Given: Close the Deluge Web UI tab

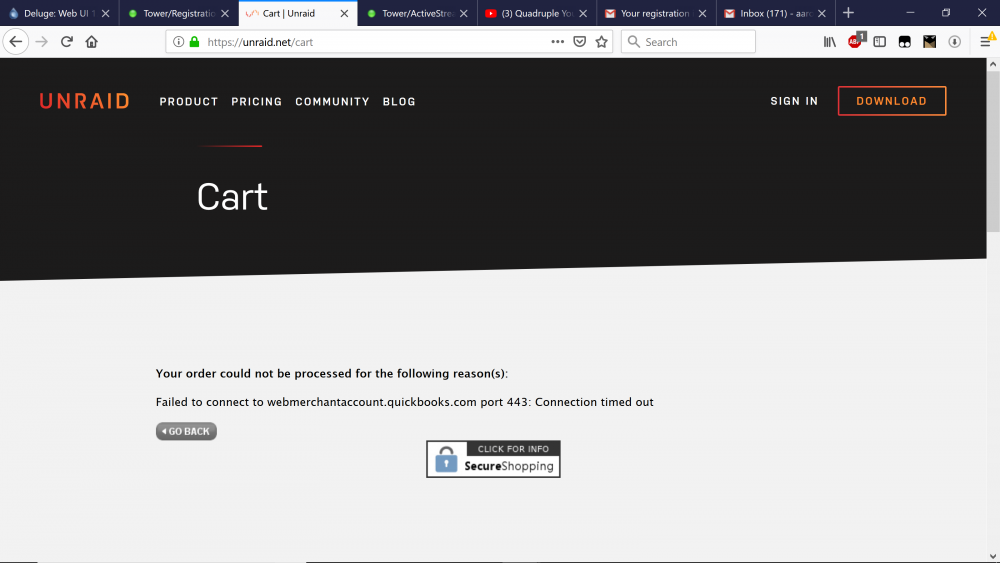Looking at the screenshot, I should point(105,13).
